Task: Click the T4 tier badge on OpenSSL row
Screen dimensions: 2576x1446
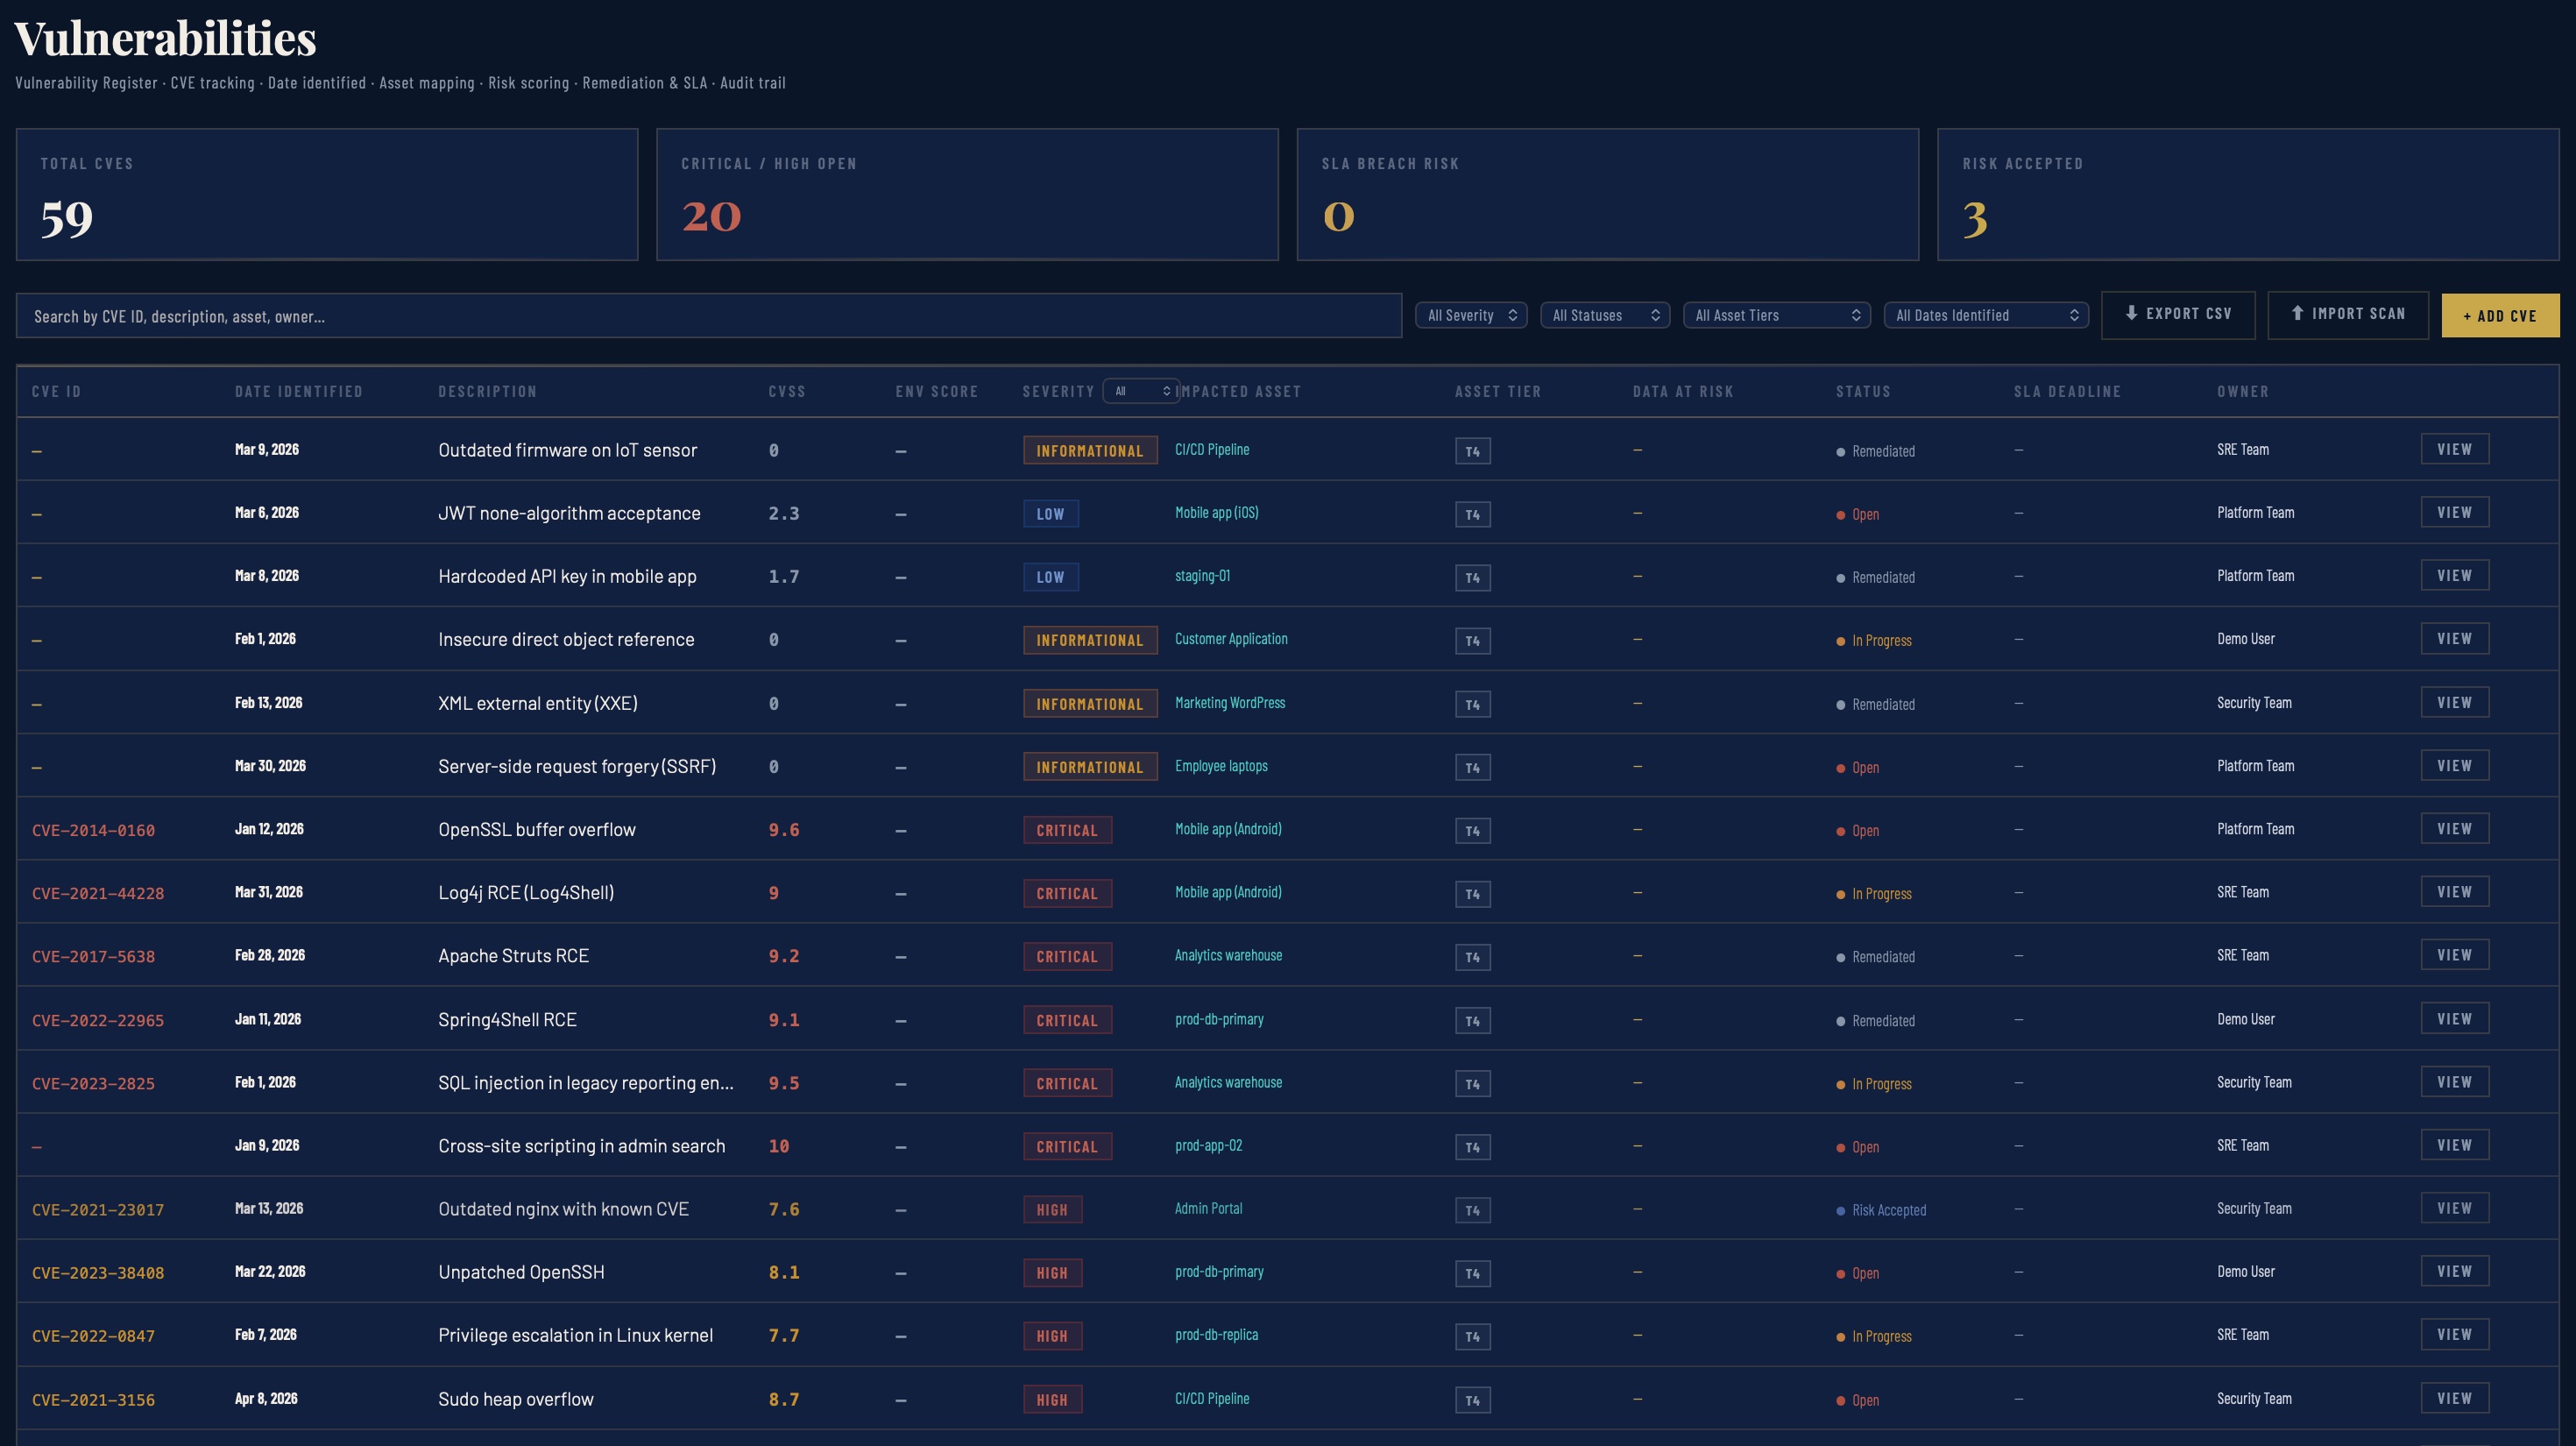Action: click(1472, 830)
